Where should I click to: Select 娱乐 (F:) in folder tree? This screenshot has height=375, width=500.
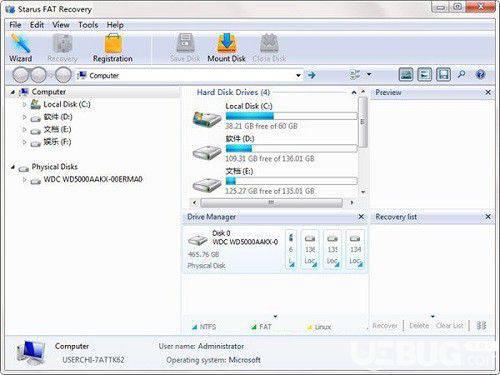57,142
